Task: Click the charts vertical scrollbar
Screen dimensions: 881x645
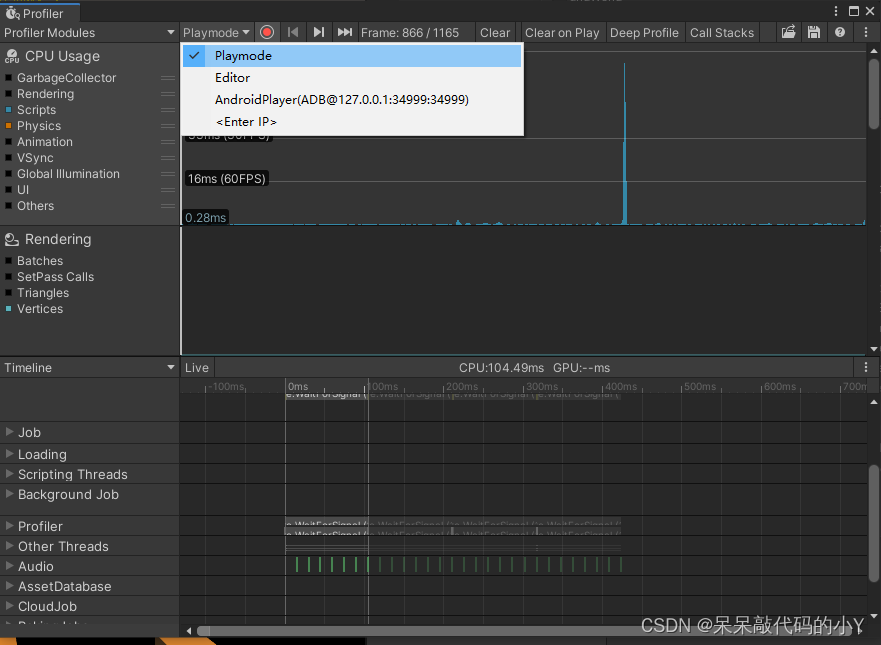Action: 874,93
